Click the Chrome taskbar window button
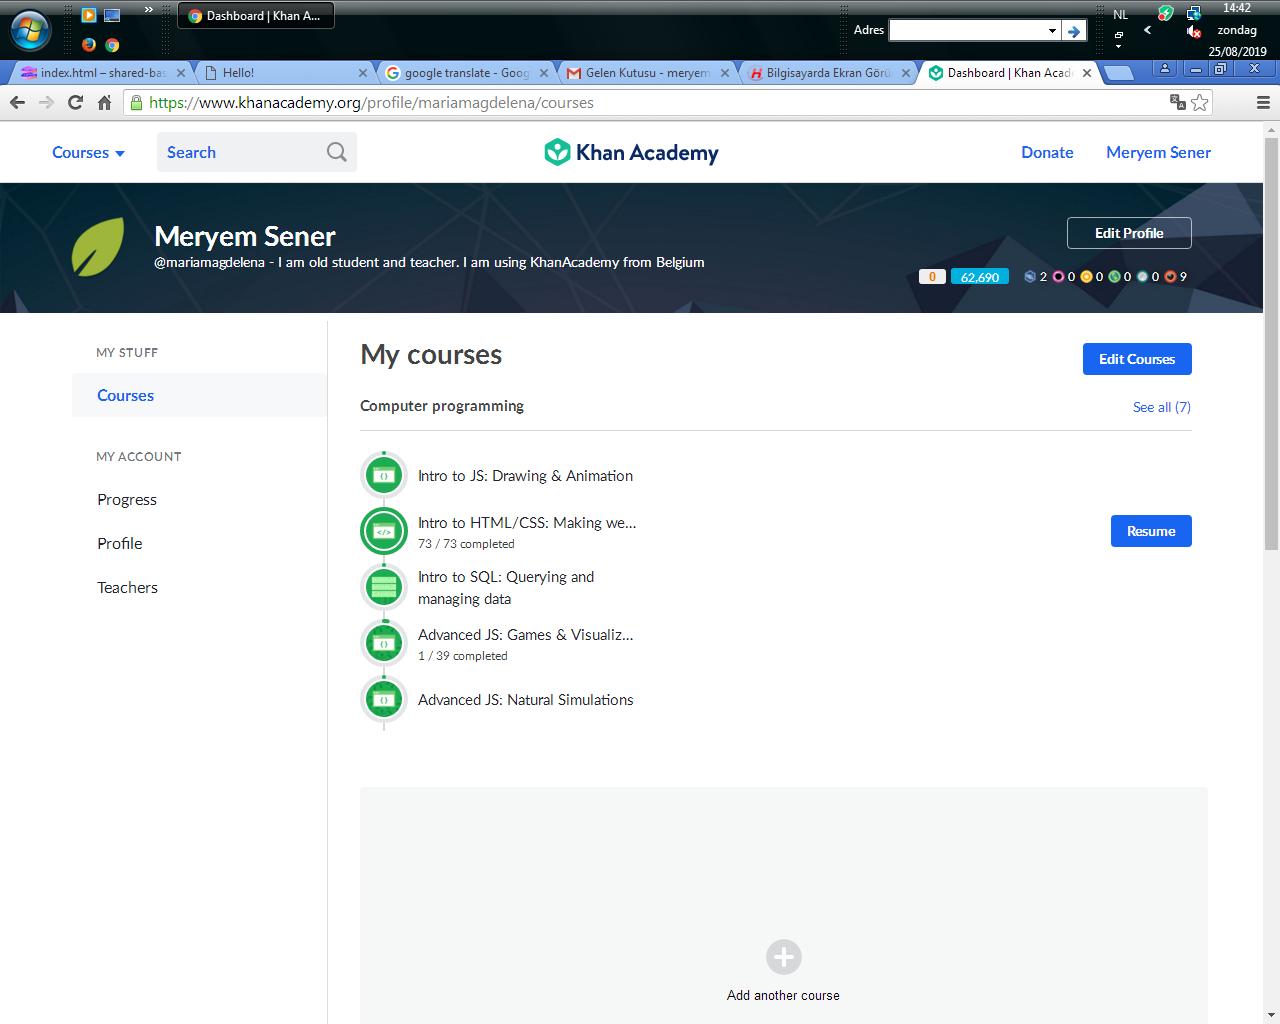 click(256, 15)
